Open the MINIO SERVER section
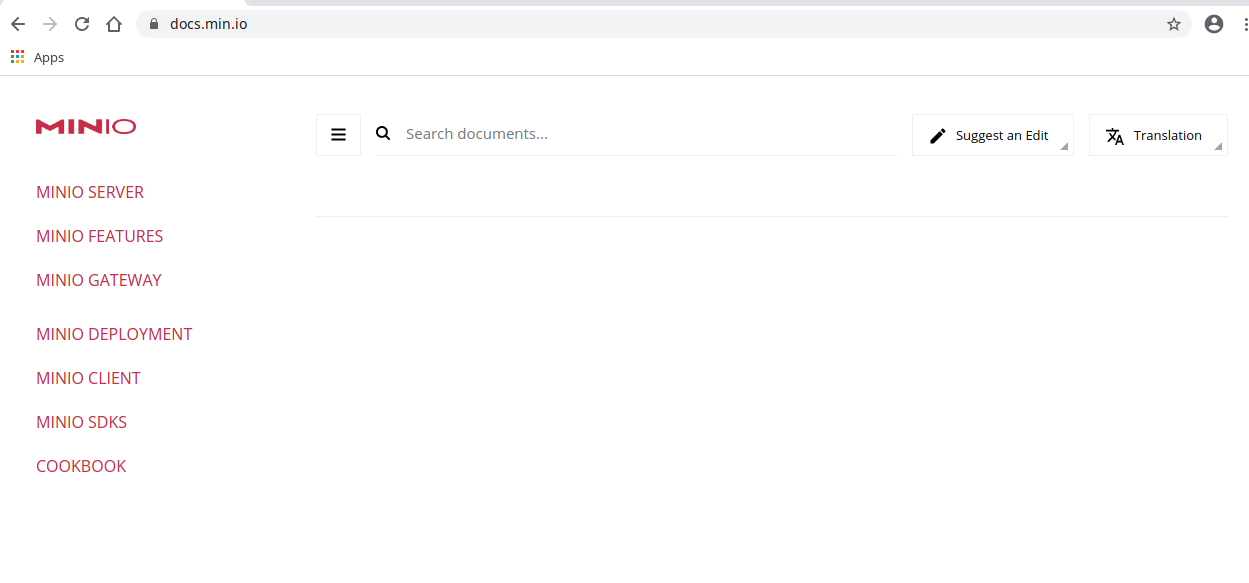The image size is (1249, 583). click(89, 192)
